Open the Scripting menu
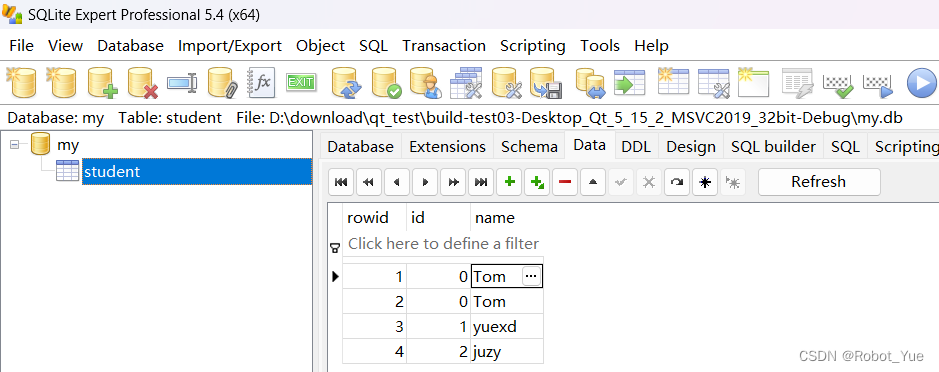Screen dimensions: 939x372 click(x=532, y=46)
